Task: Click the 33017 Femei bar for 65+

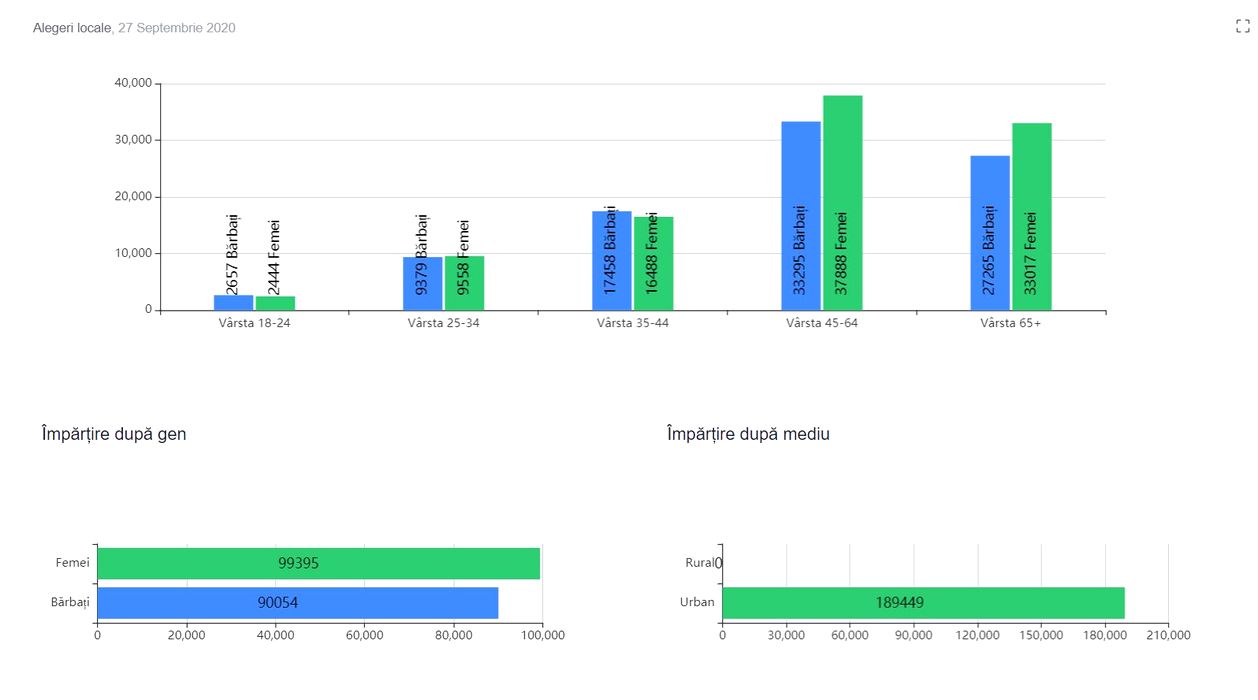Action: point(1031,216)
